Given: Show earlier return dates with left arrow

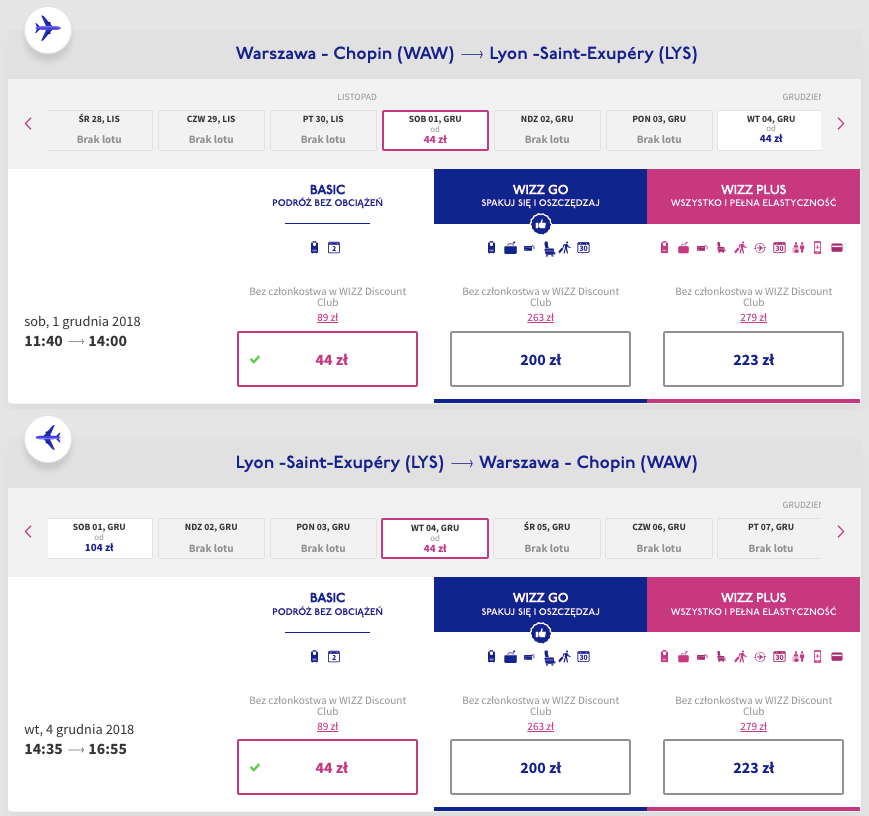Looking at the screenshot, I should click(x=28, y=532).
